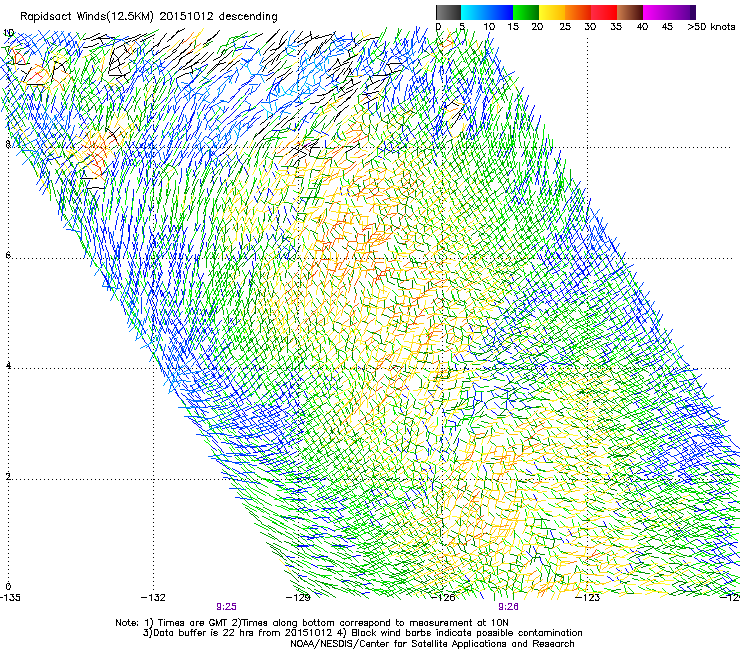Click the longitude axis label "-123"
Viewport: 740px width, 650px height.
(x=587, y=598)
